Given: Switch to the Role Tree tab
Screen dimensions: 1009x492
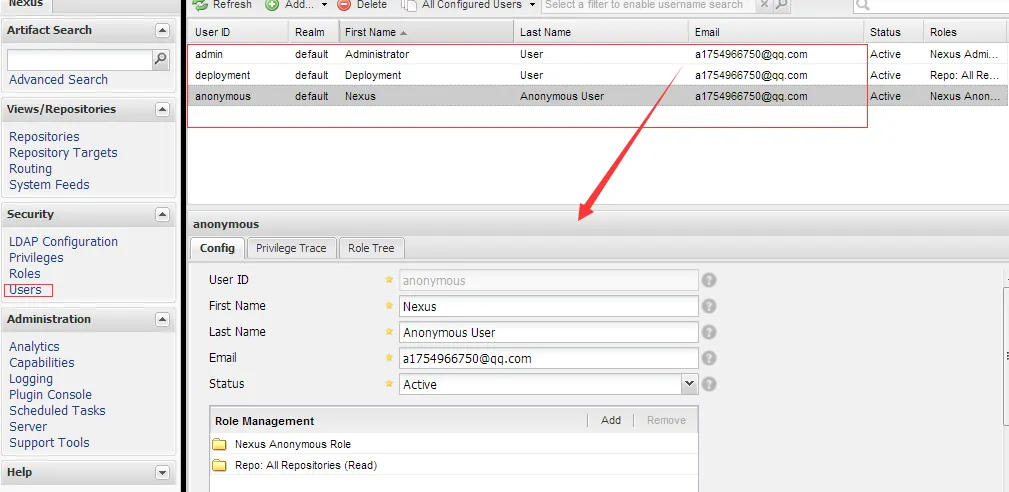Looking at the screenshot, I should click(371, 248).
